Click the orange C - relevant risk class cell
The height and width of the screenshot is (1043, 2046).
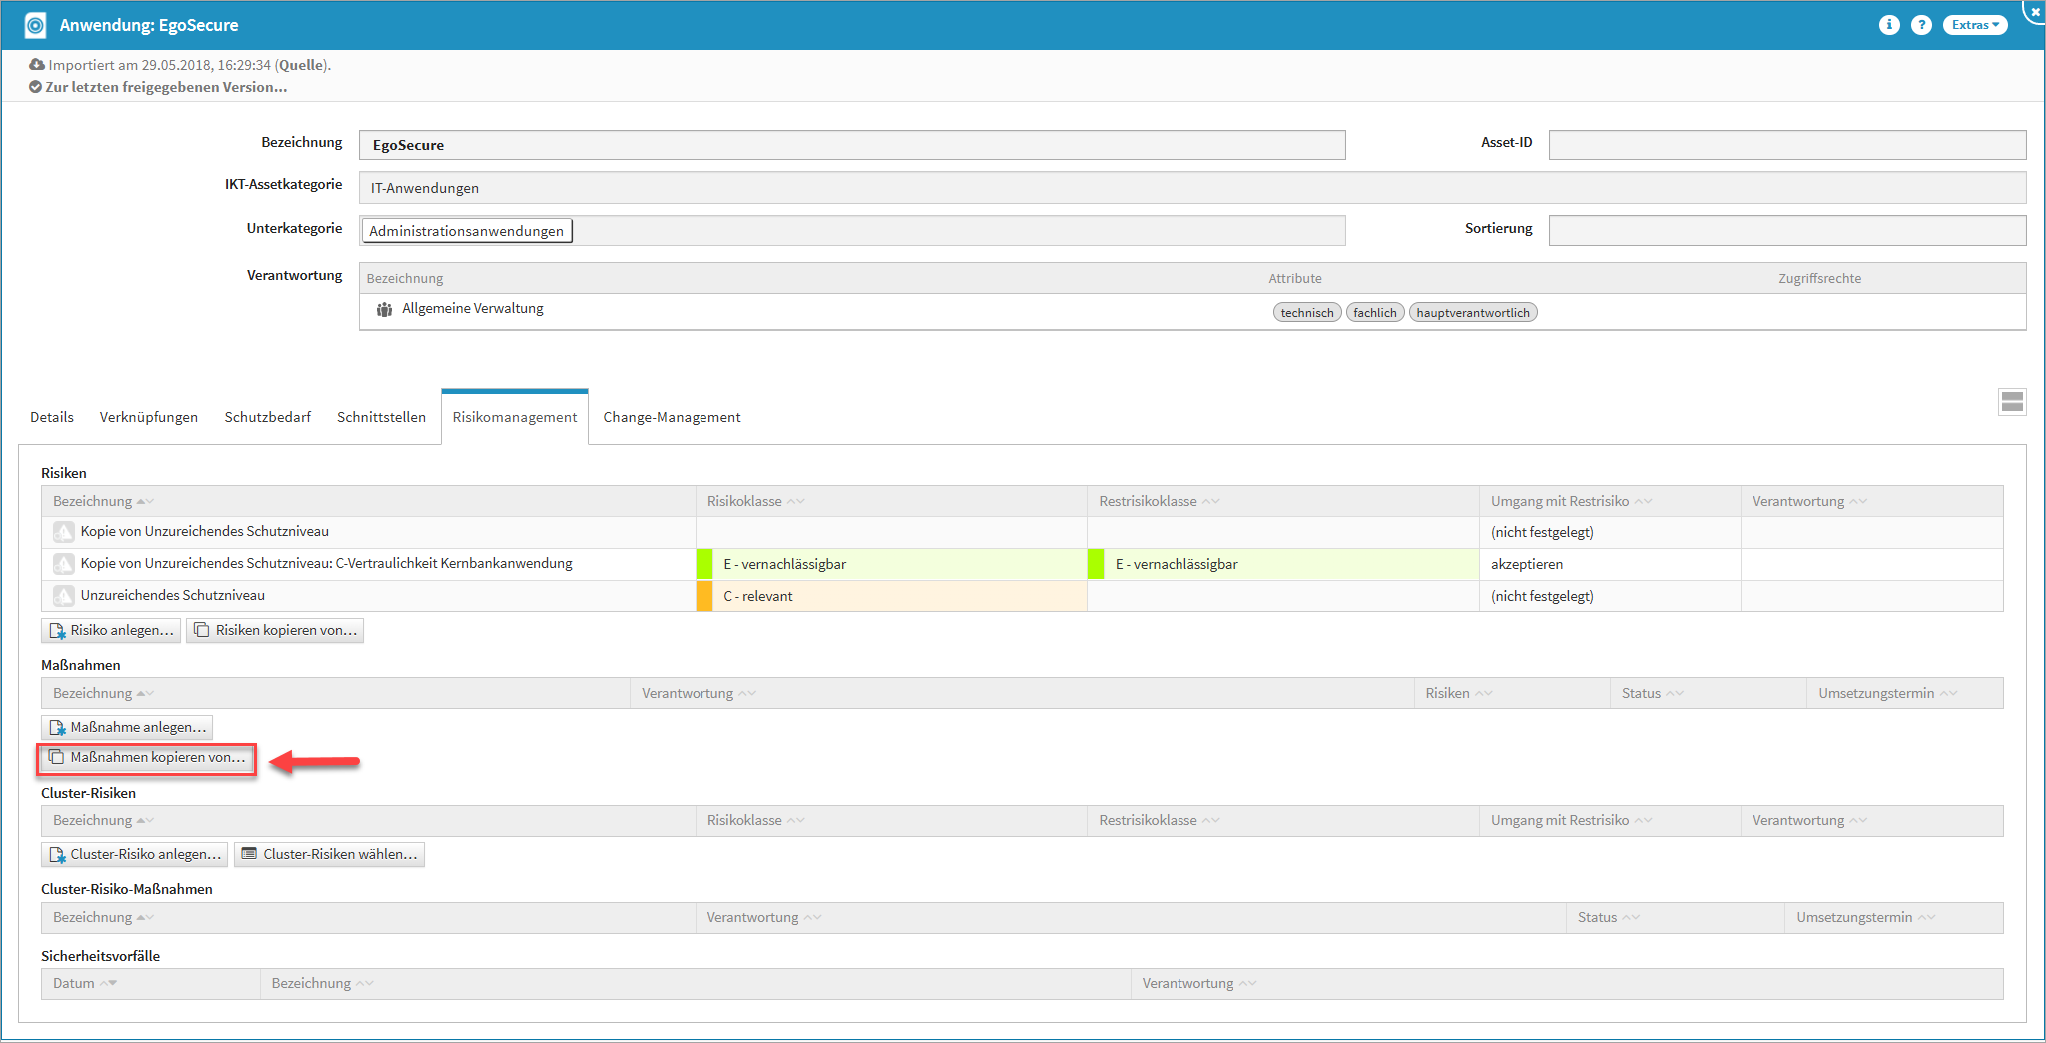click(891, 596)
